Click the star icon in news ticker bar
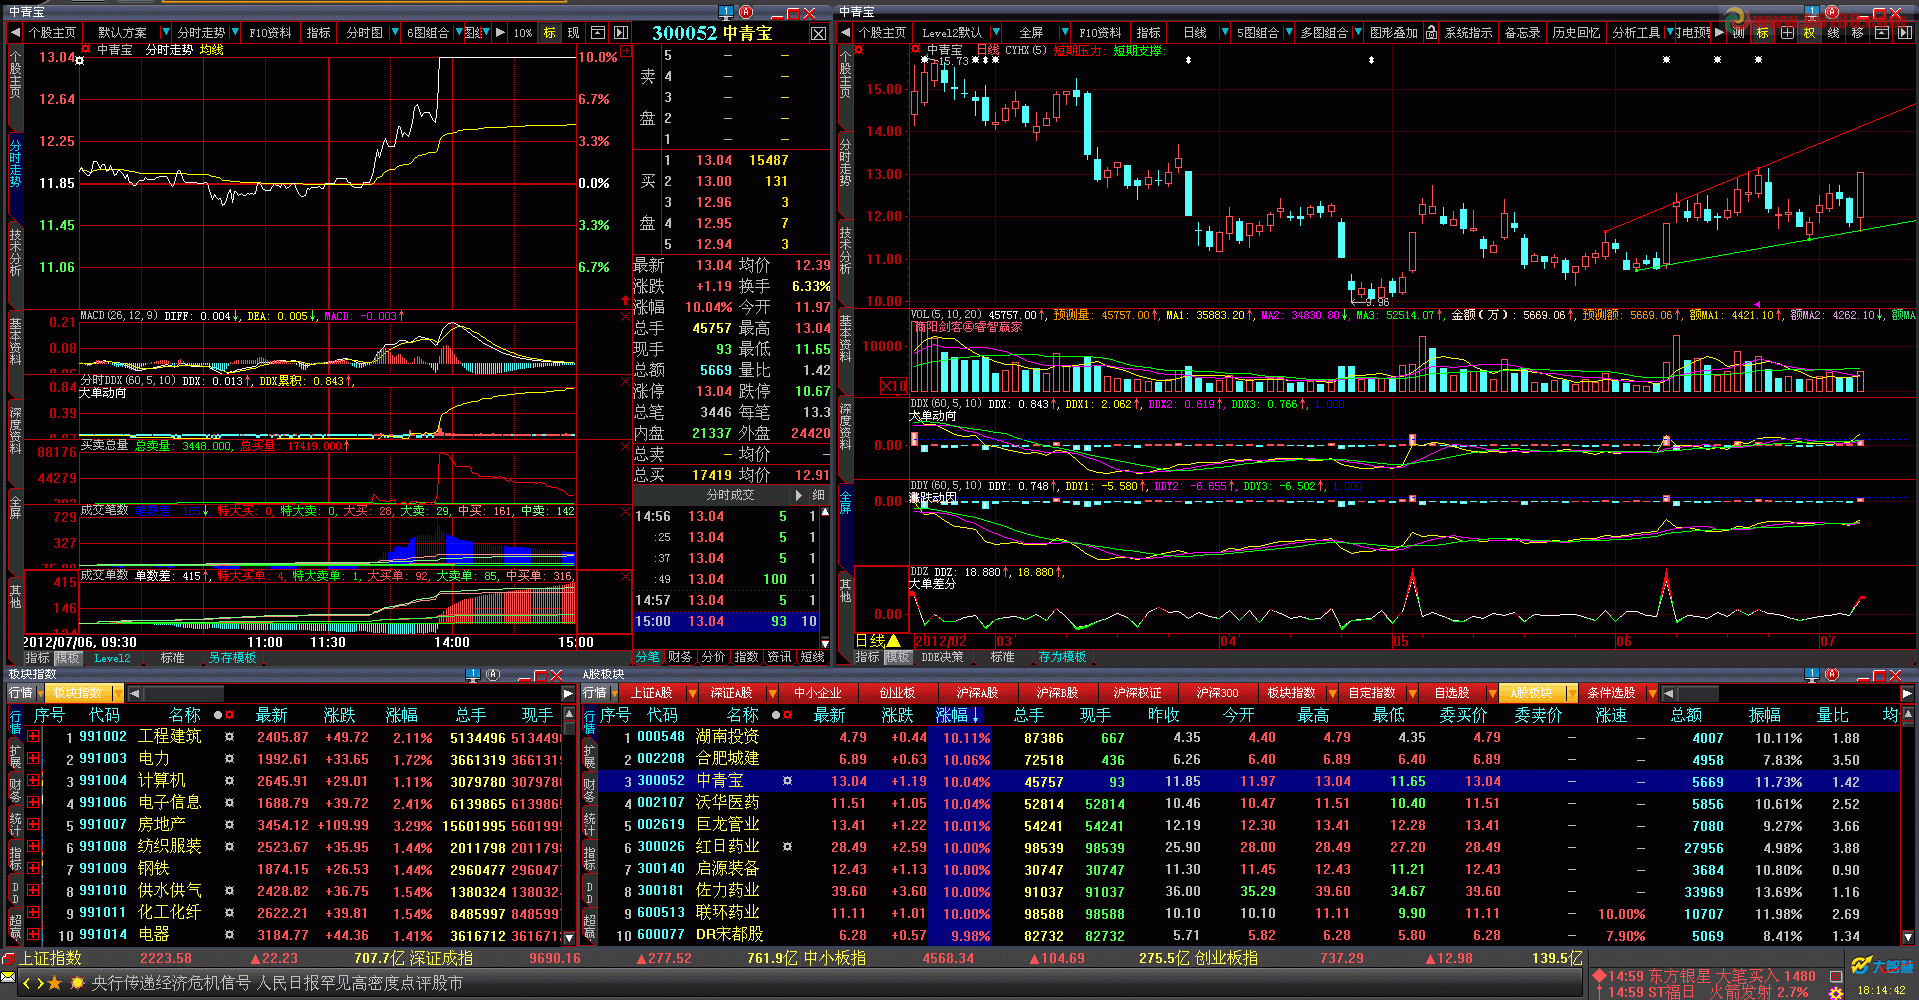1919x1000 pixels. 54,983
